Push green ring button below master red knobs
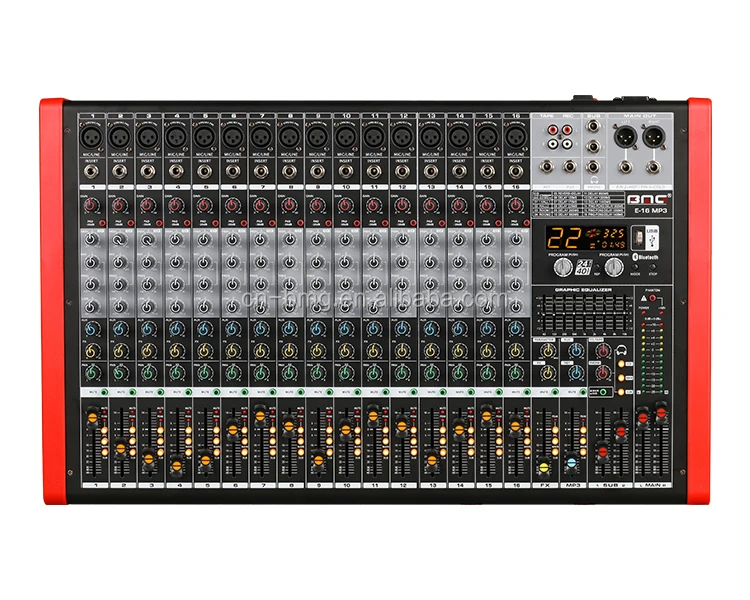This screenshot has height=600, width=750. [604, 392]
